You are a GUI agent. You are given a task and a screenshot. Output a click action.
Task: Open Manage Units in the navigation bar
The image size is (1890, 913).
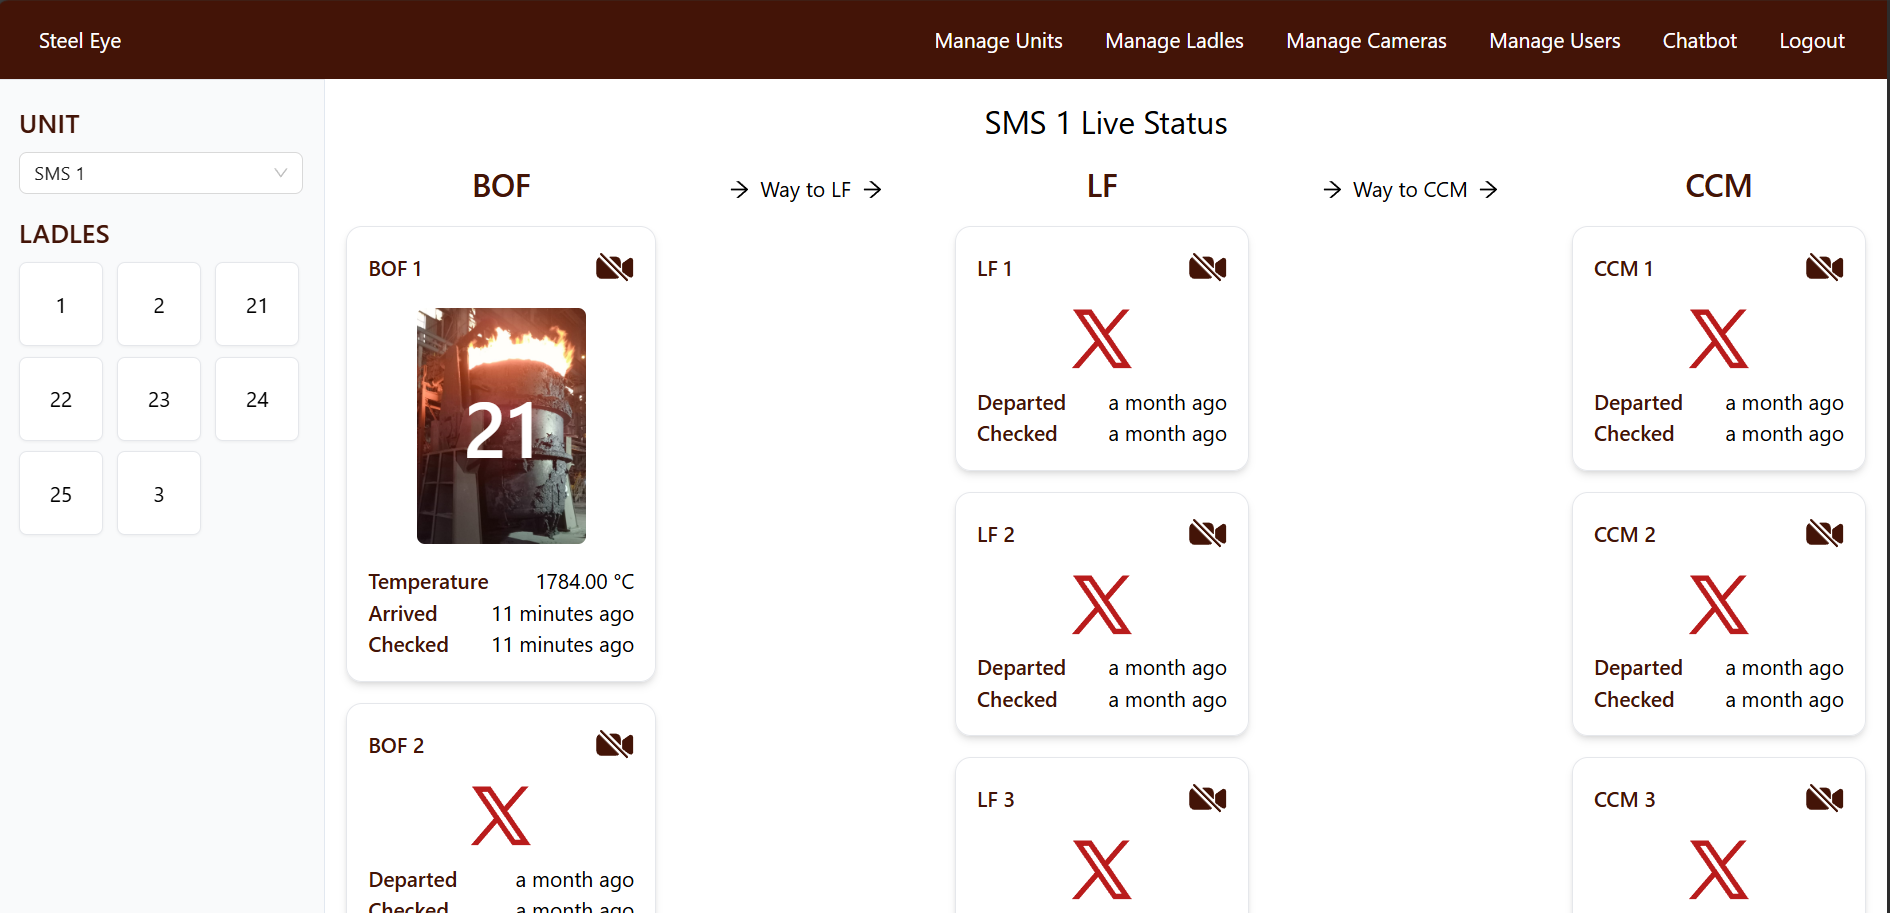pyautogui.click(x=998, y=41)
